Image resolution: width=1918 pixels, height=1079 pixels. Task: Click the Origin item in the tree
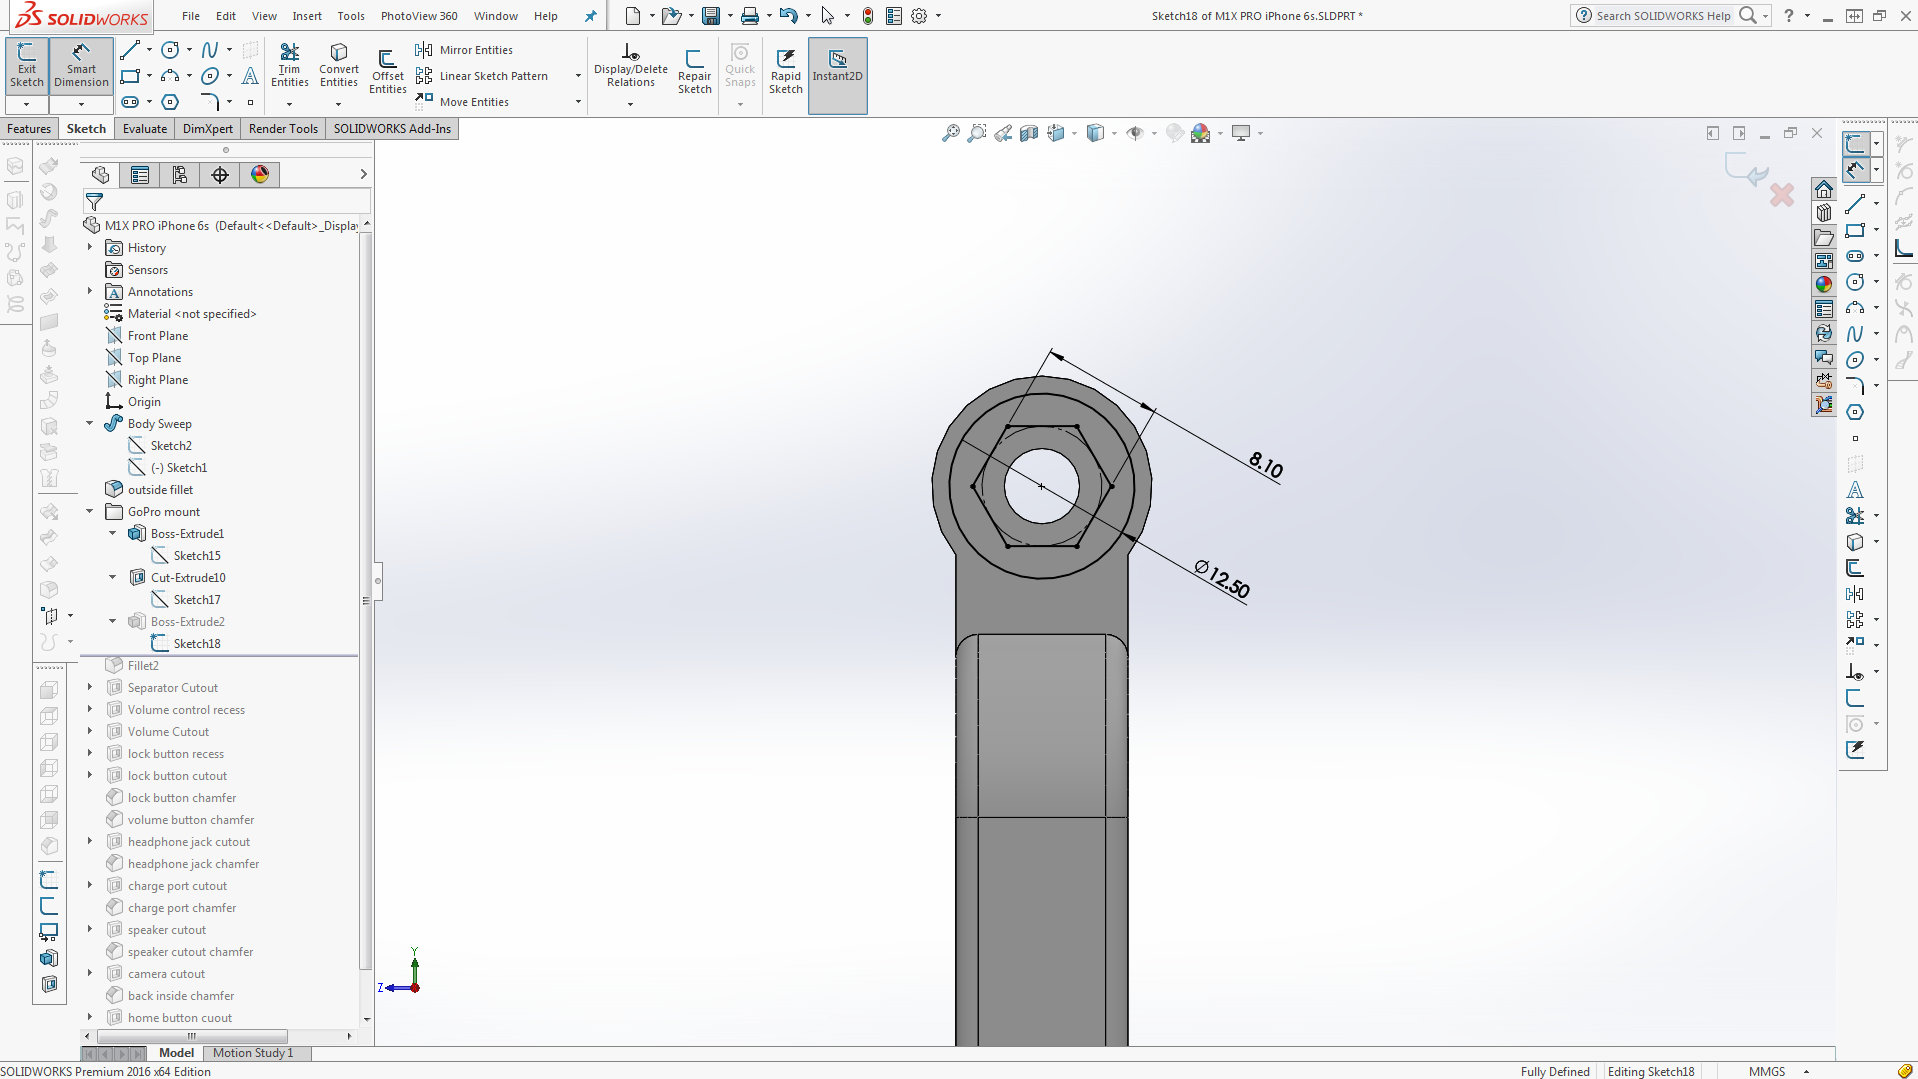click(144, 402)
